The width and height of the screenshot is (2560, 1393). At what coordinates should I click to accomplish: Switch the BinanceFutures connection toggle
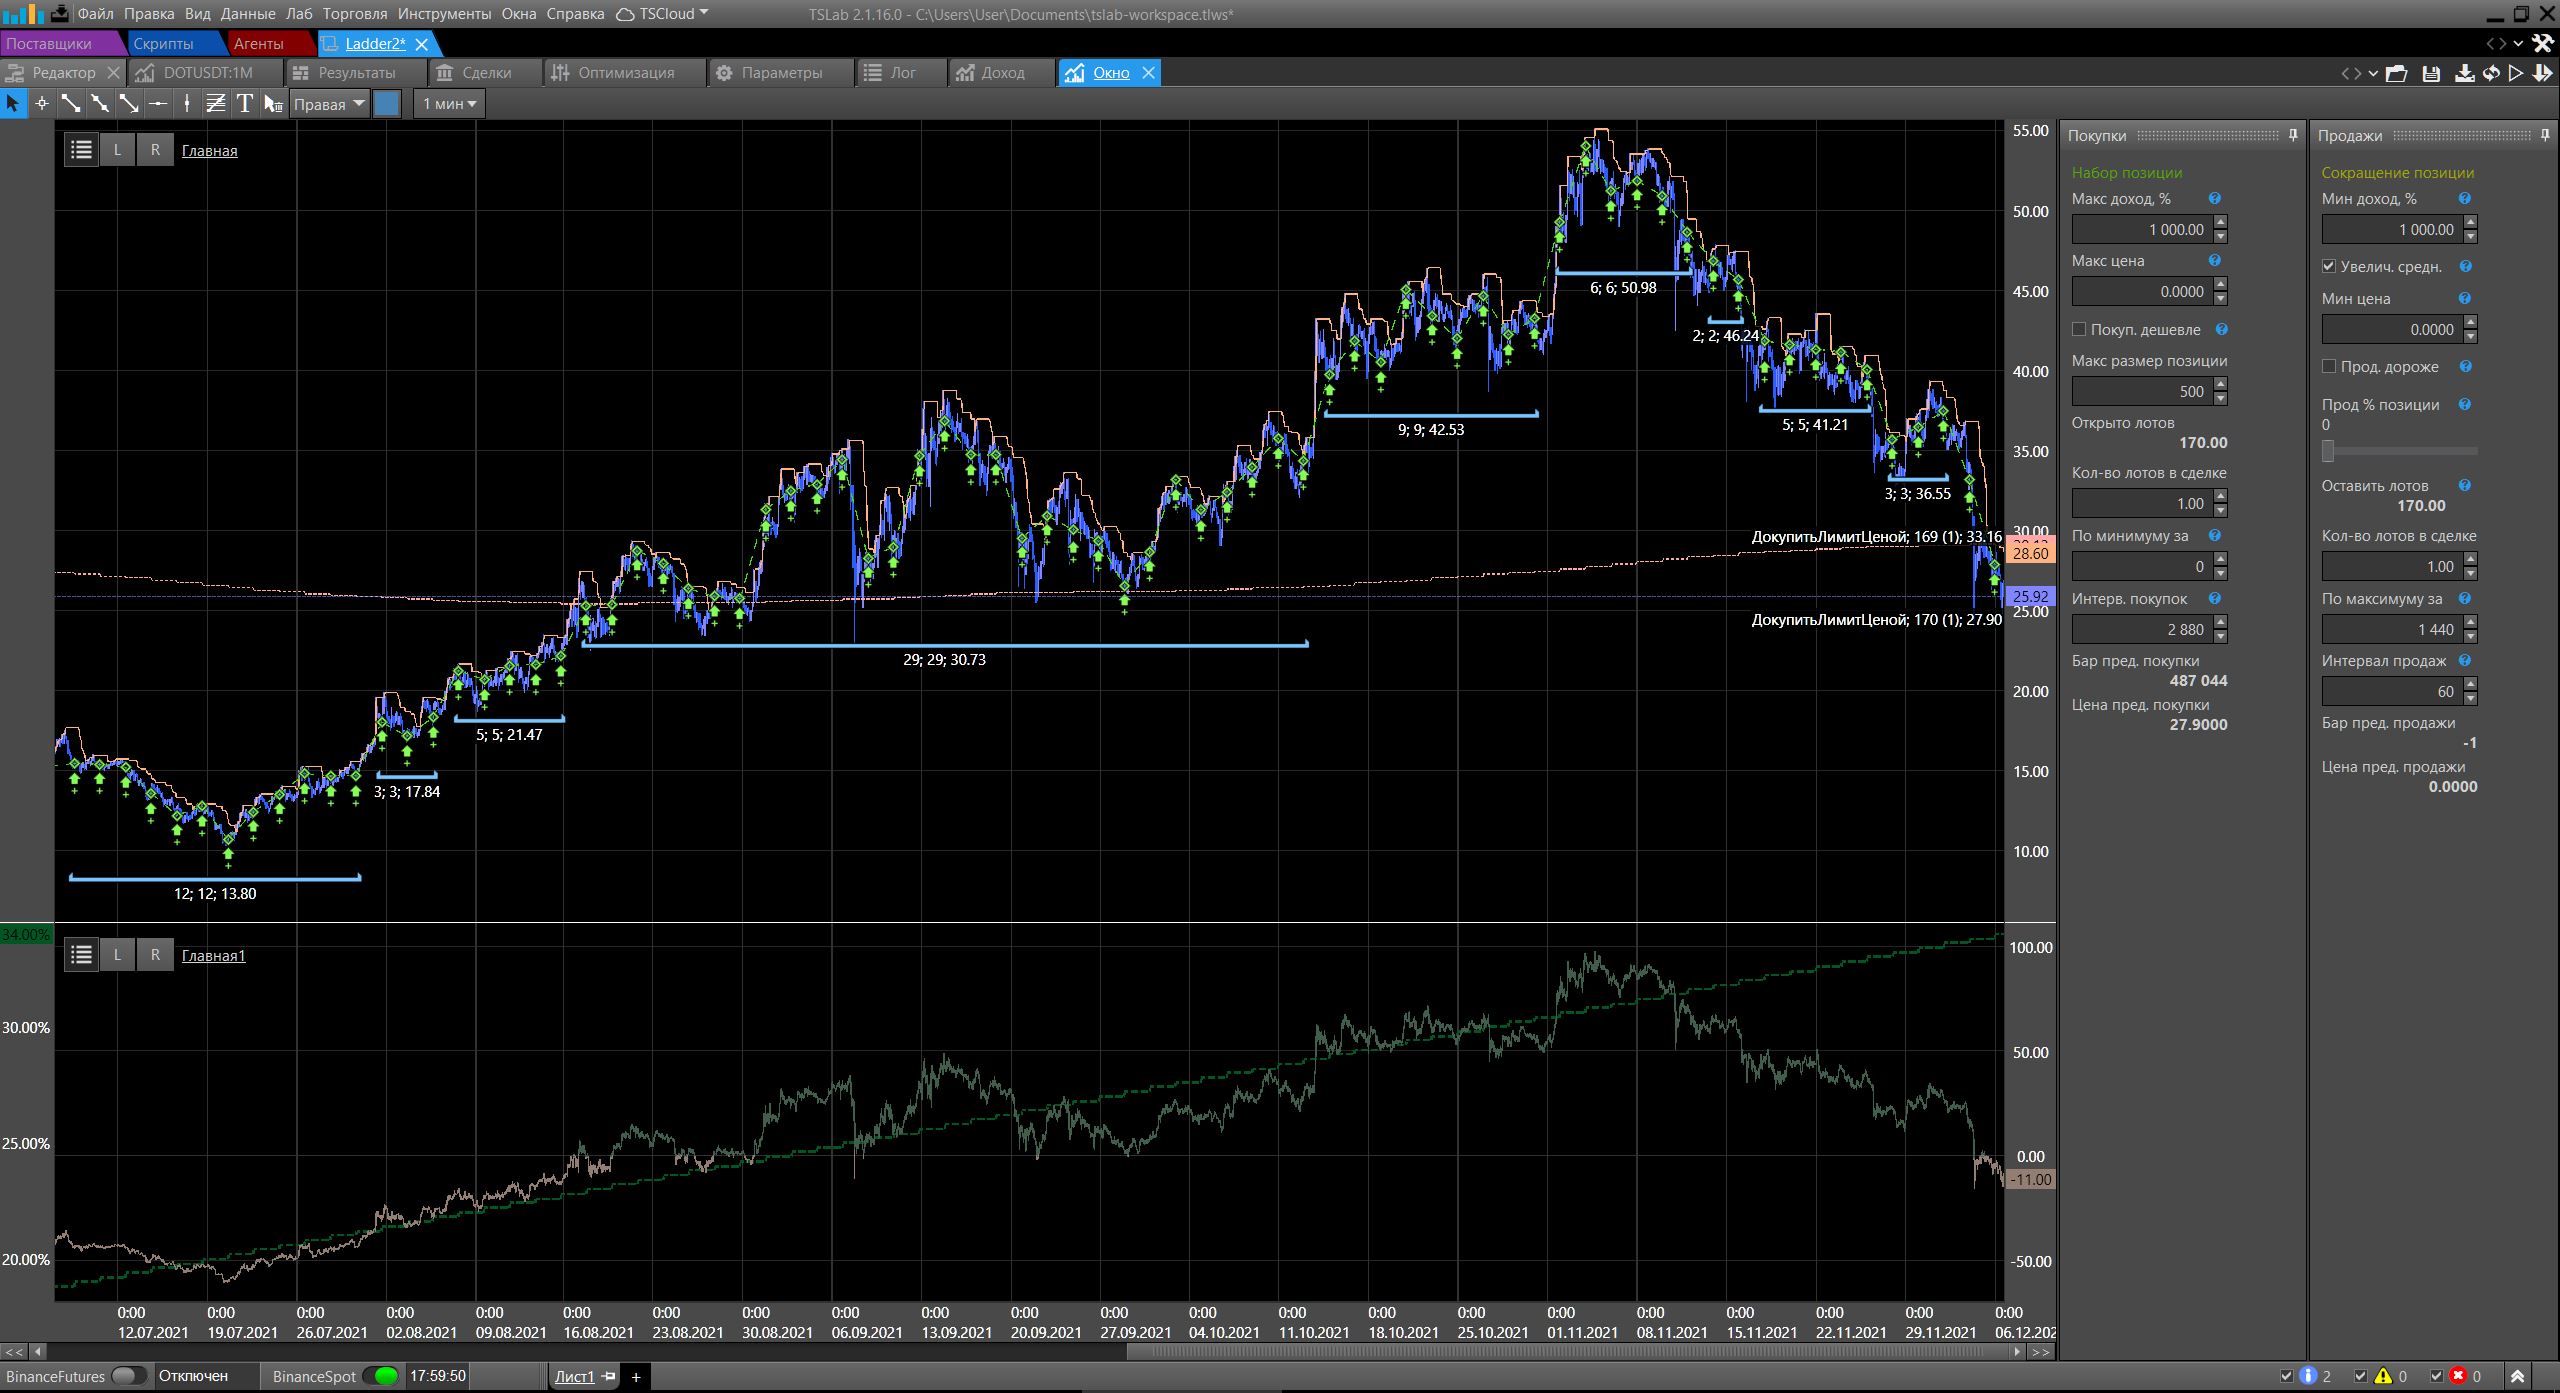[x=128, y=1376]
